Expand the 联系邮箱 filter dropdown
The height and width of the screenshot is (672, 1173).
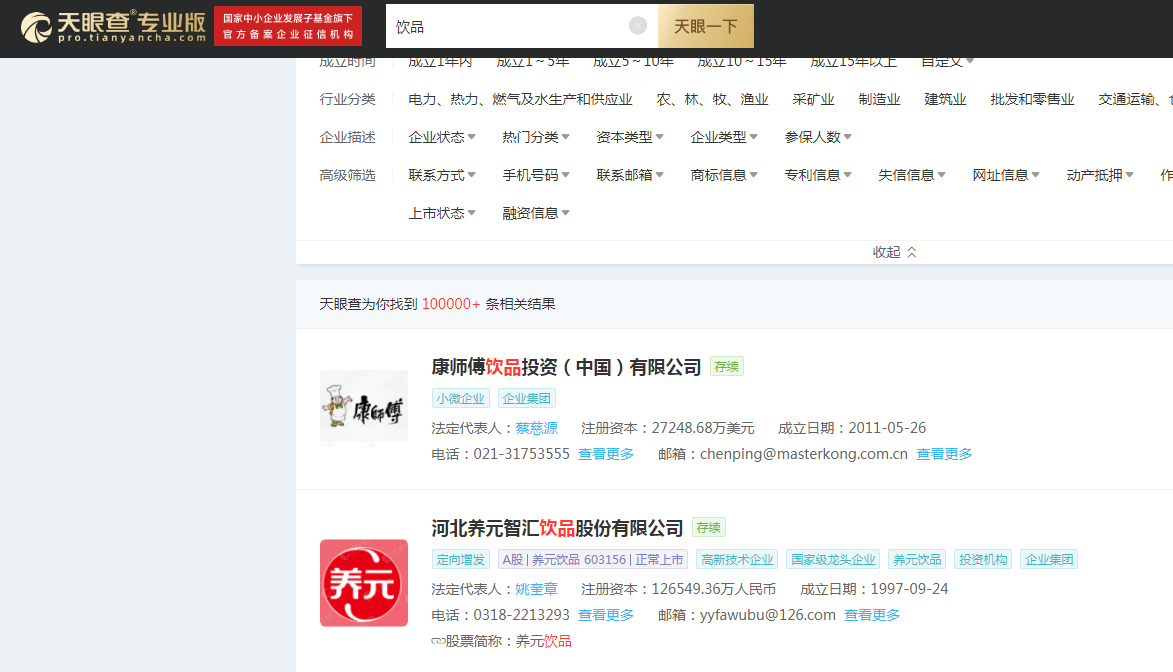click(x=629, y=175)
